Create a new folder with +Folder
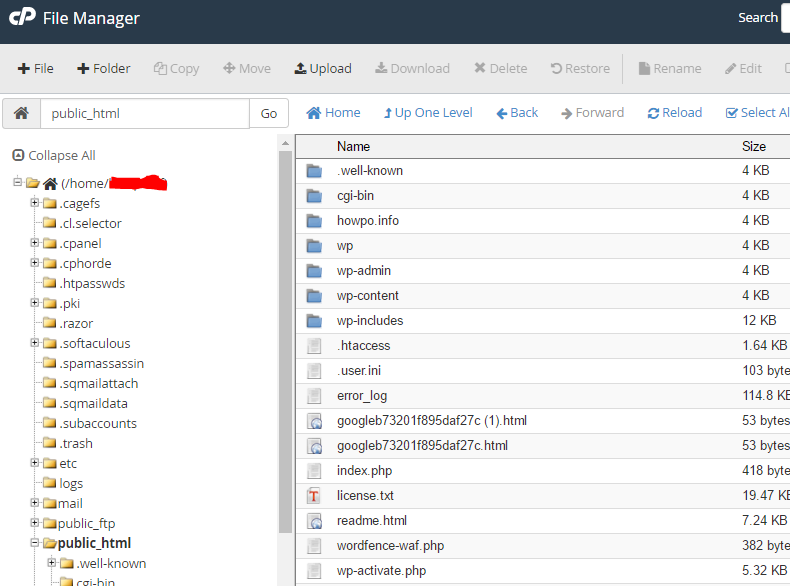The image size is (790, 586). tap(104, 68)
